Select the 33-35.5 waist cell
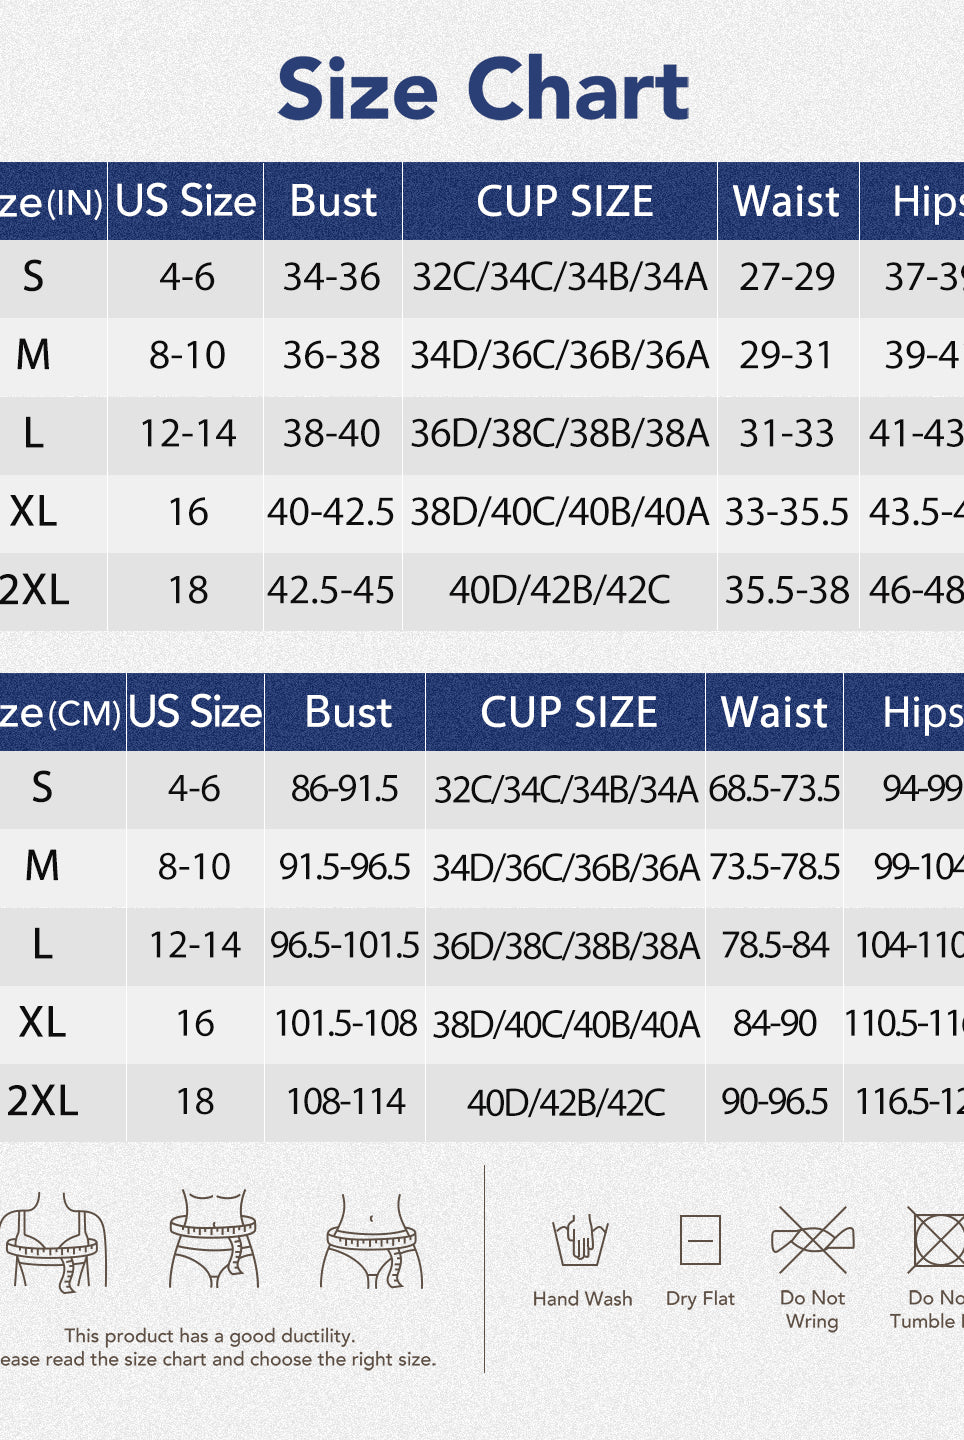This screenshot has height=1440, width=964. (787, 512)
